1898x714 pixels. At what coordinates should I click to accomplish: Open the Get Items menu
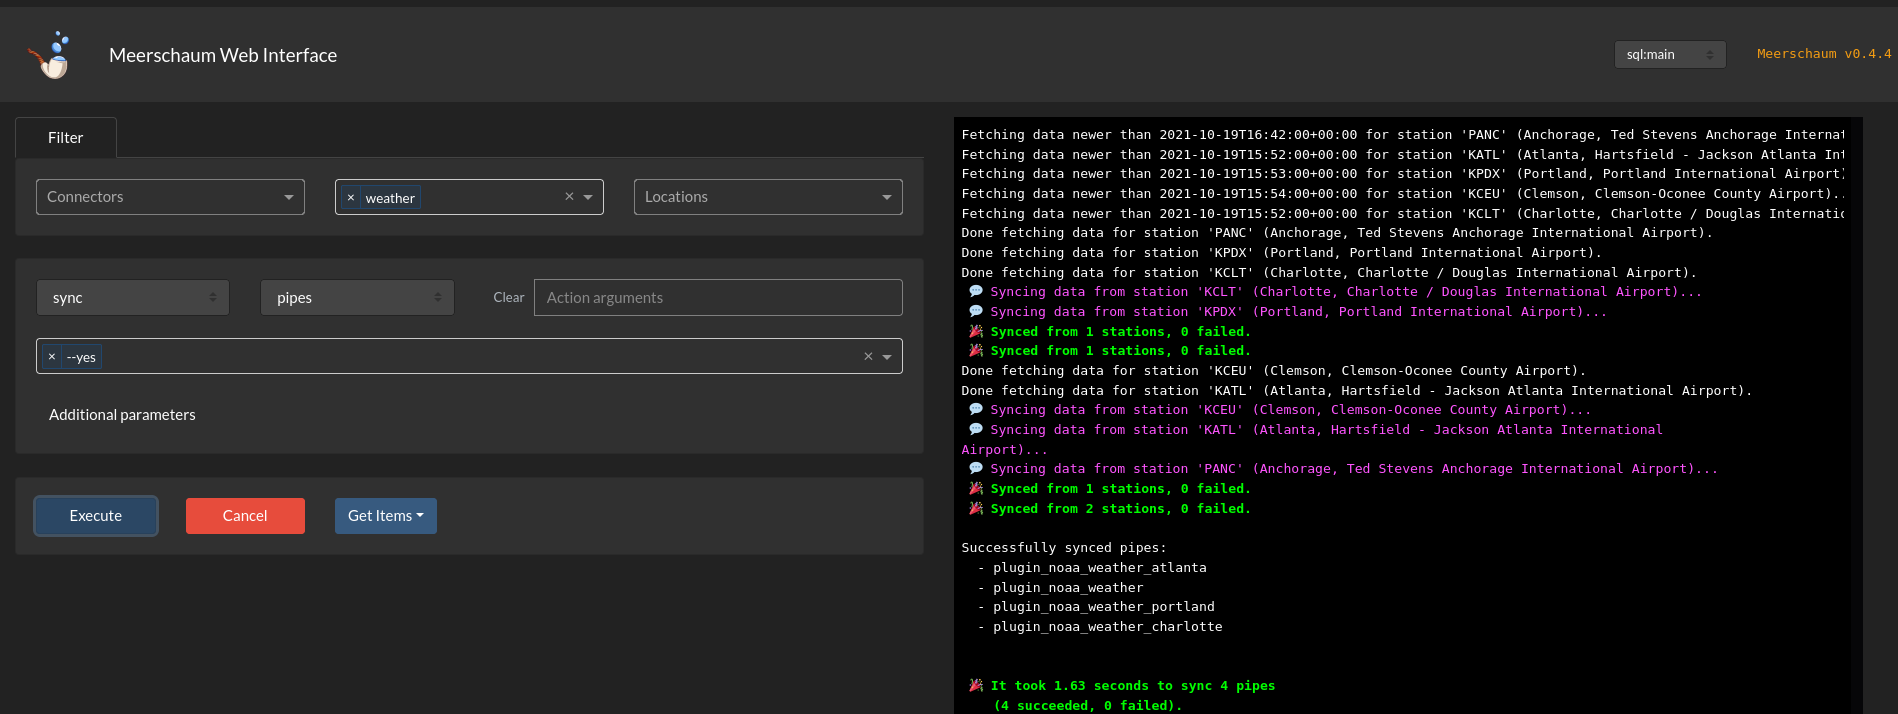[x=385, y=516]
